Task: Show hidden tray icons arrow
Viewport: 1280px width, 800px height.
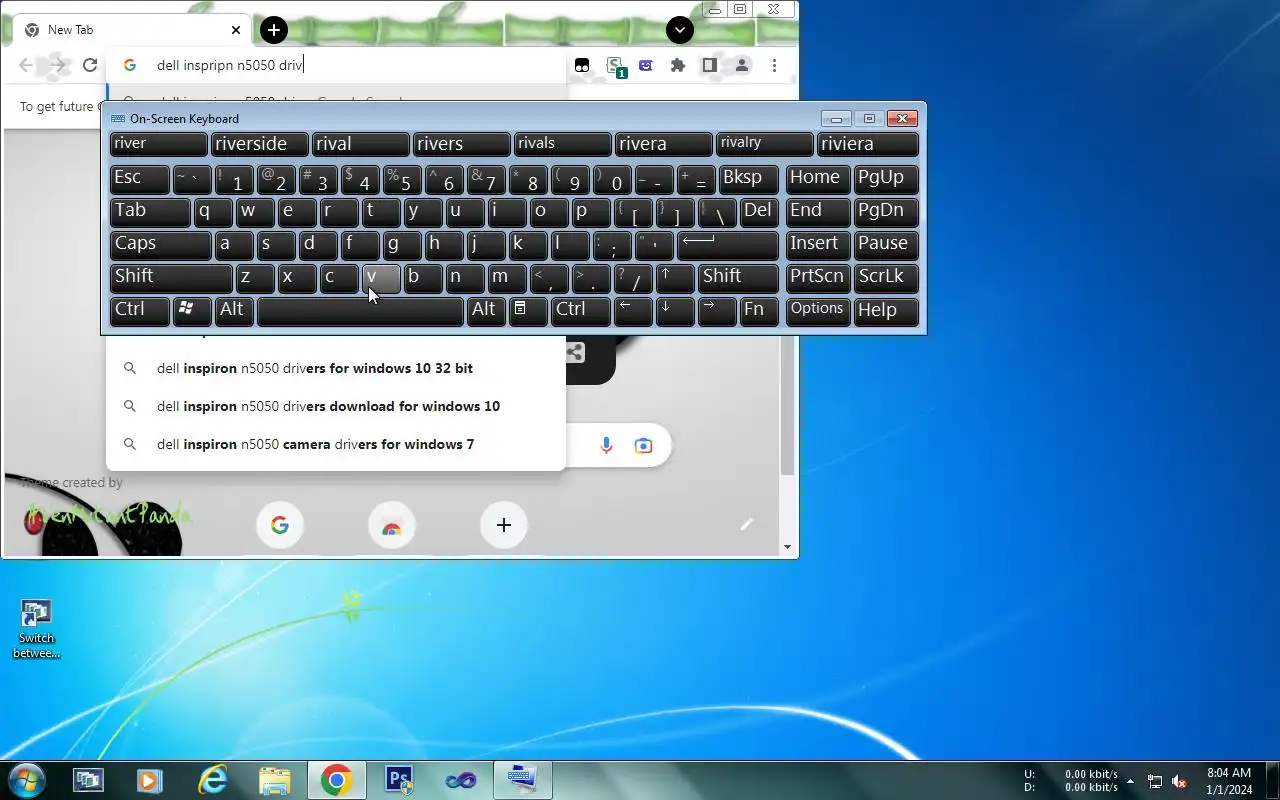Action: pos(1131,781)
